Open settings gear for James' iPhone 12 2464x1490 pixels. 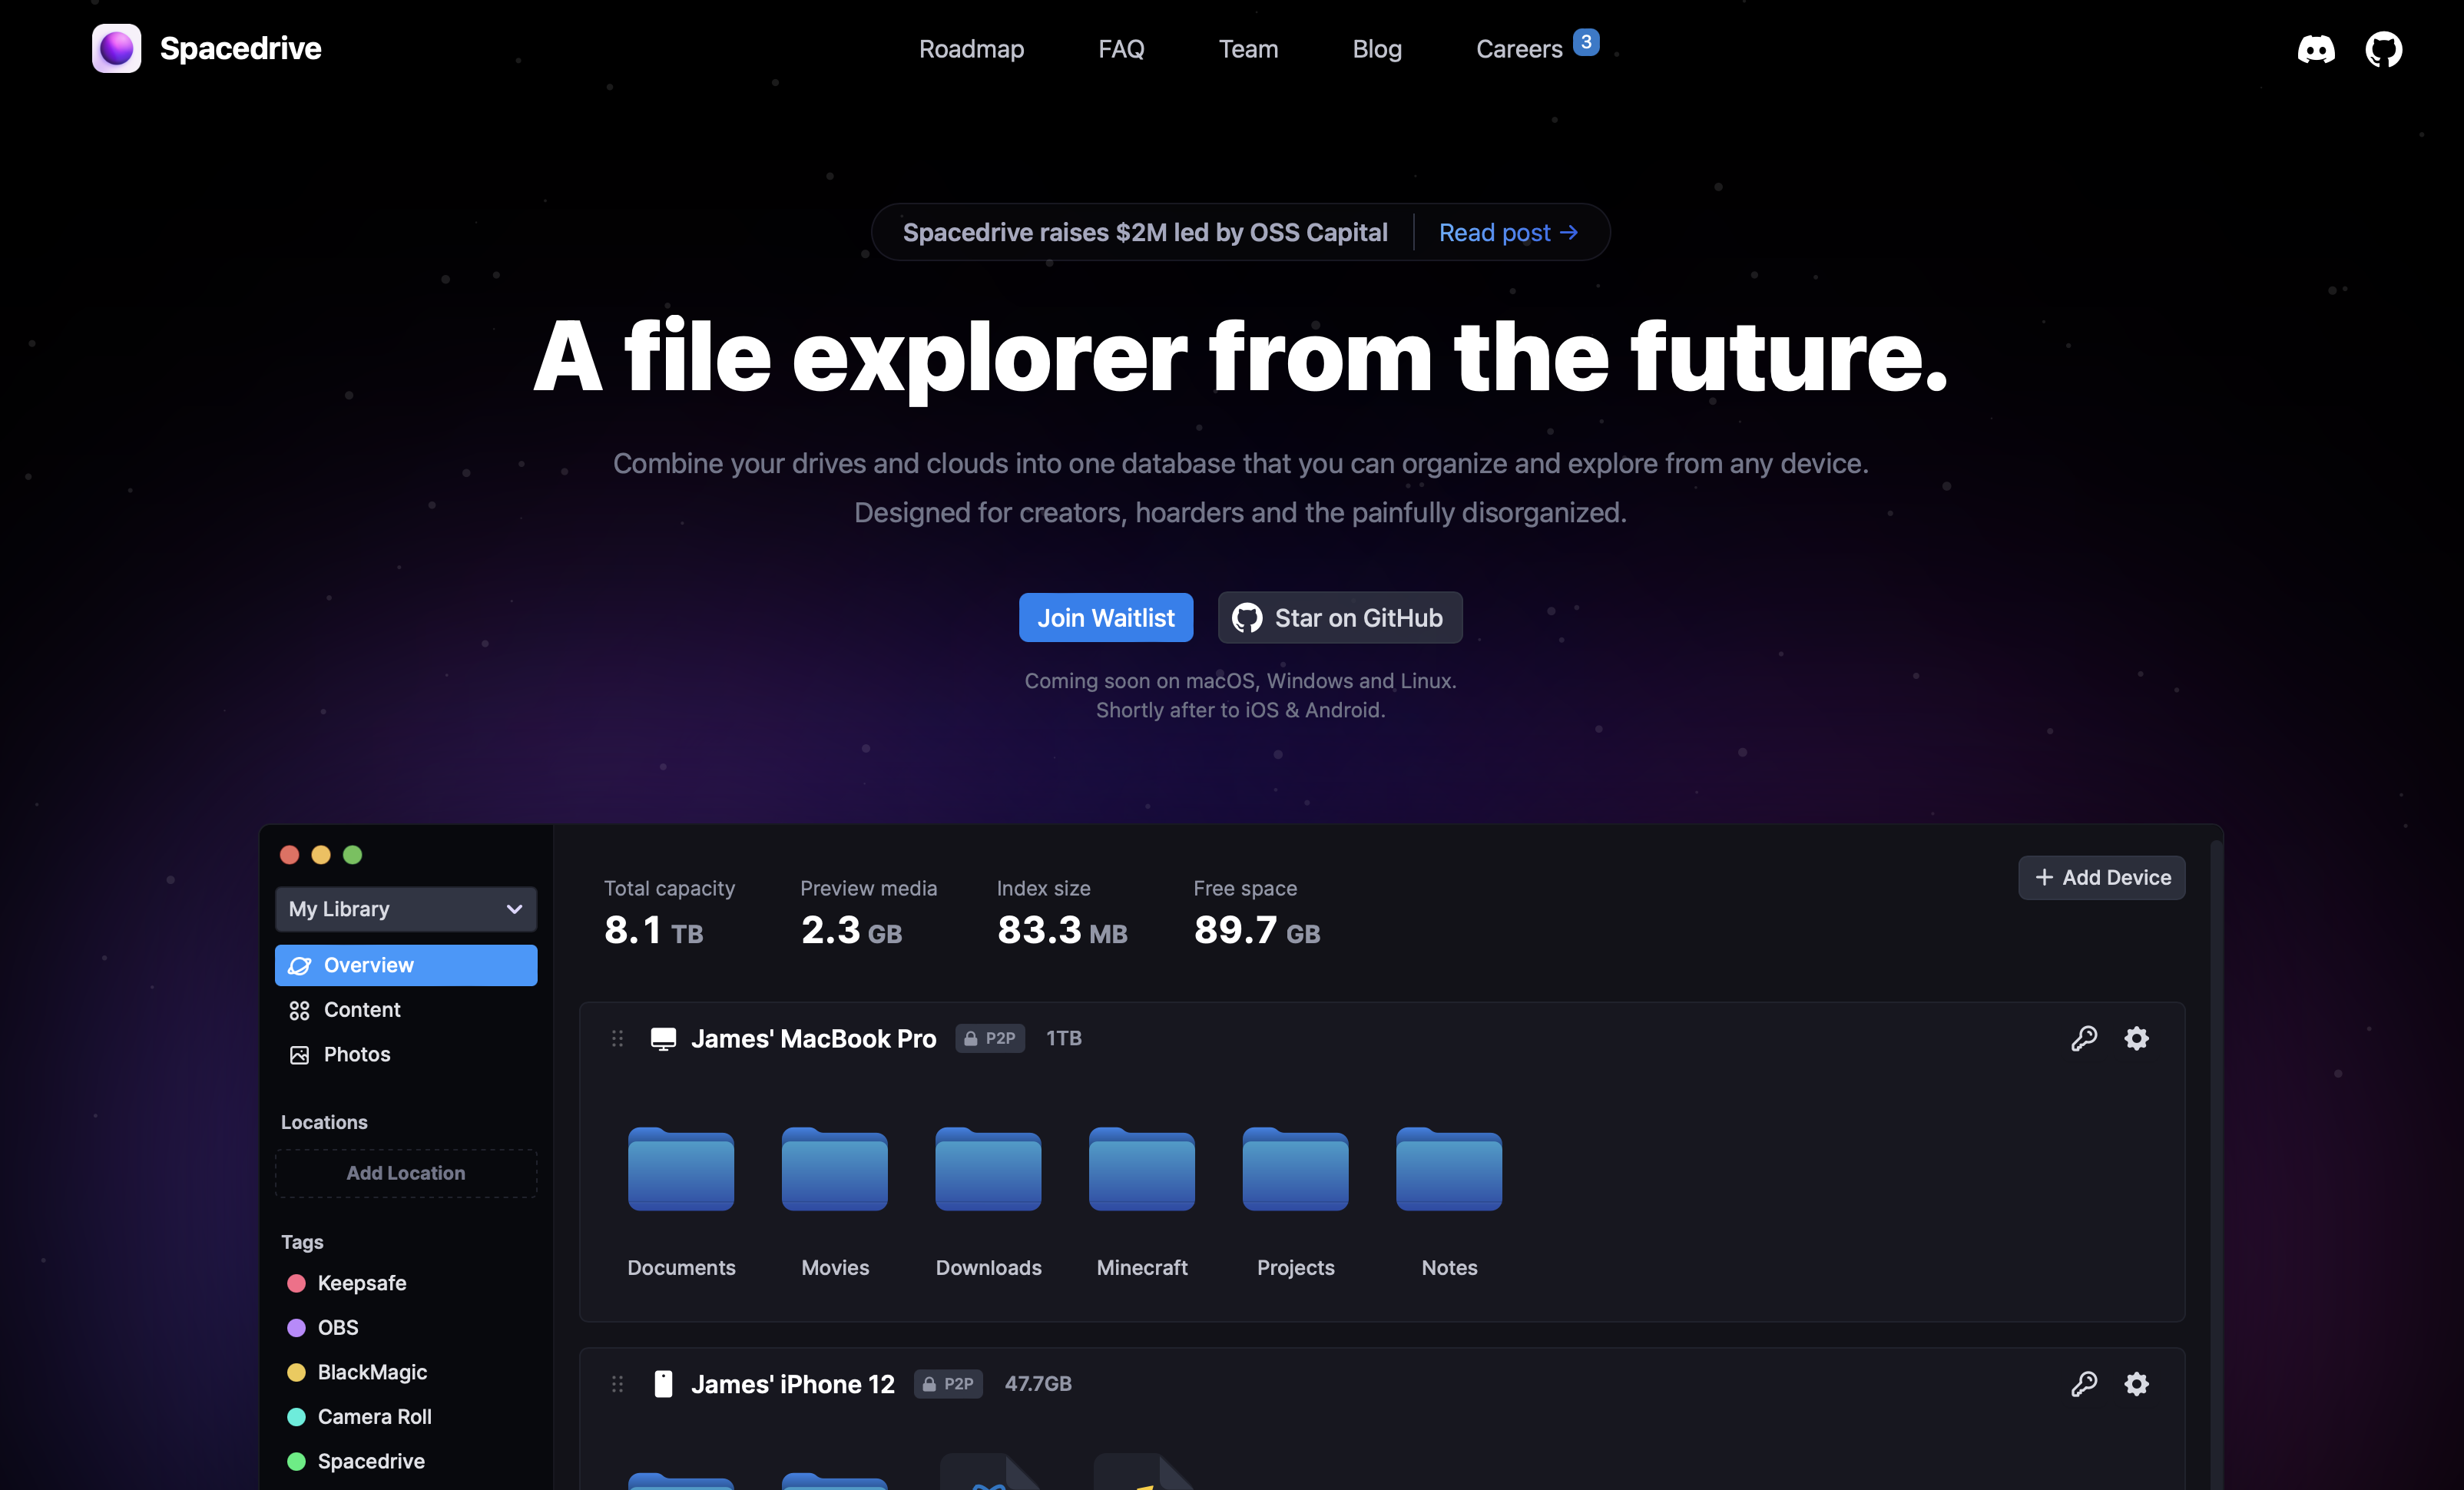pos(2136,1384)
